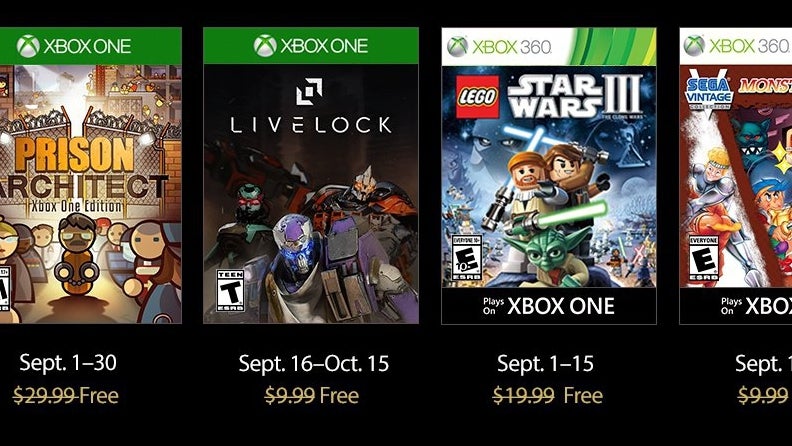The image size is (792, 446).
Task: Click the $29.99 Free price label
Action: [x=66, y=395]
